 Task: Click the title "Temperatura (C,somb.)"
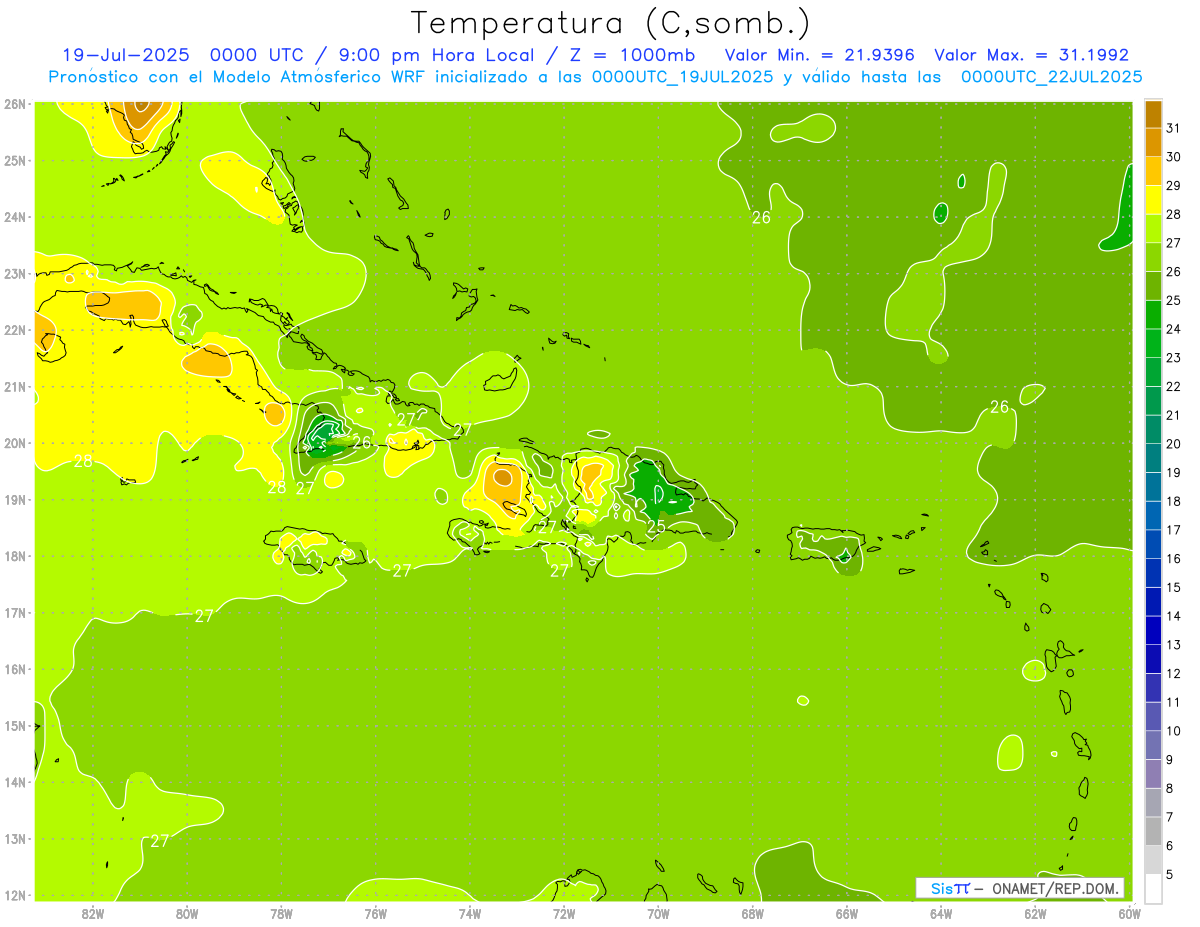point(610,23)
